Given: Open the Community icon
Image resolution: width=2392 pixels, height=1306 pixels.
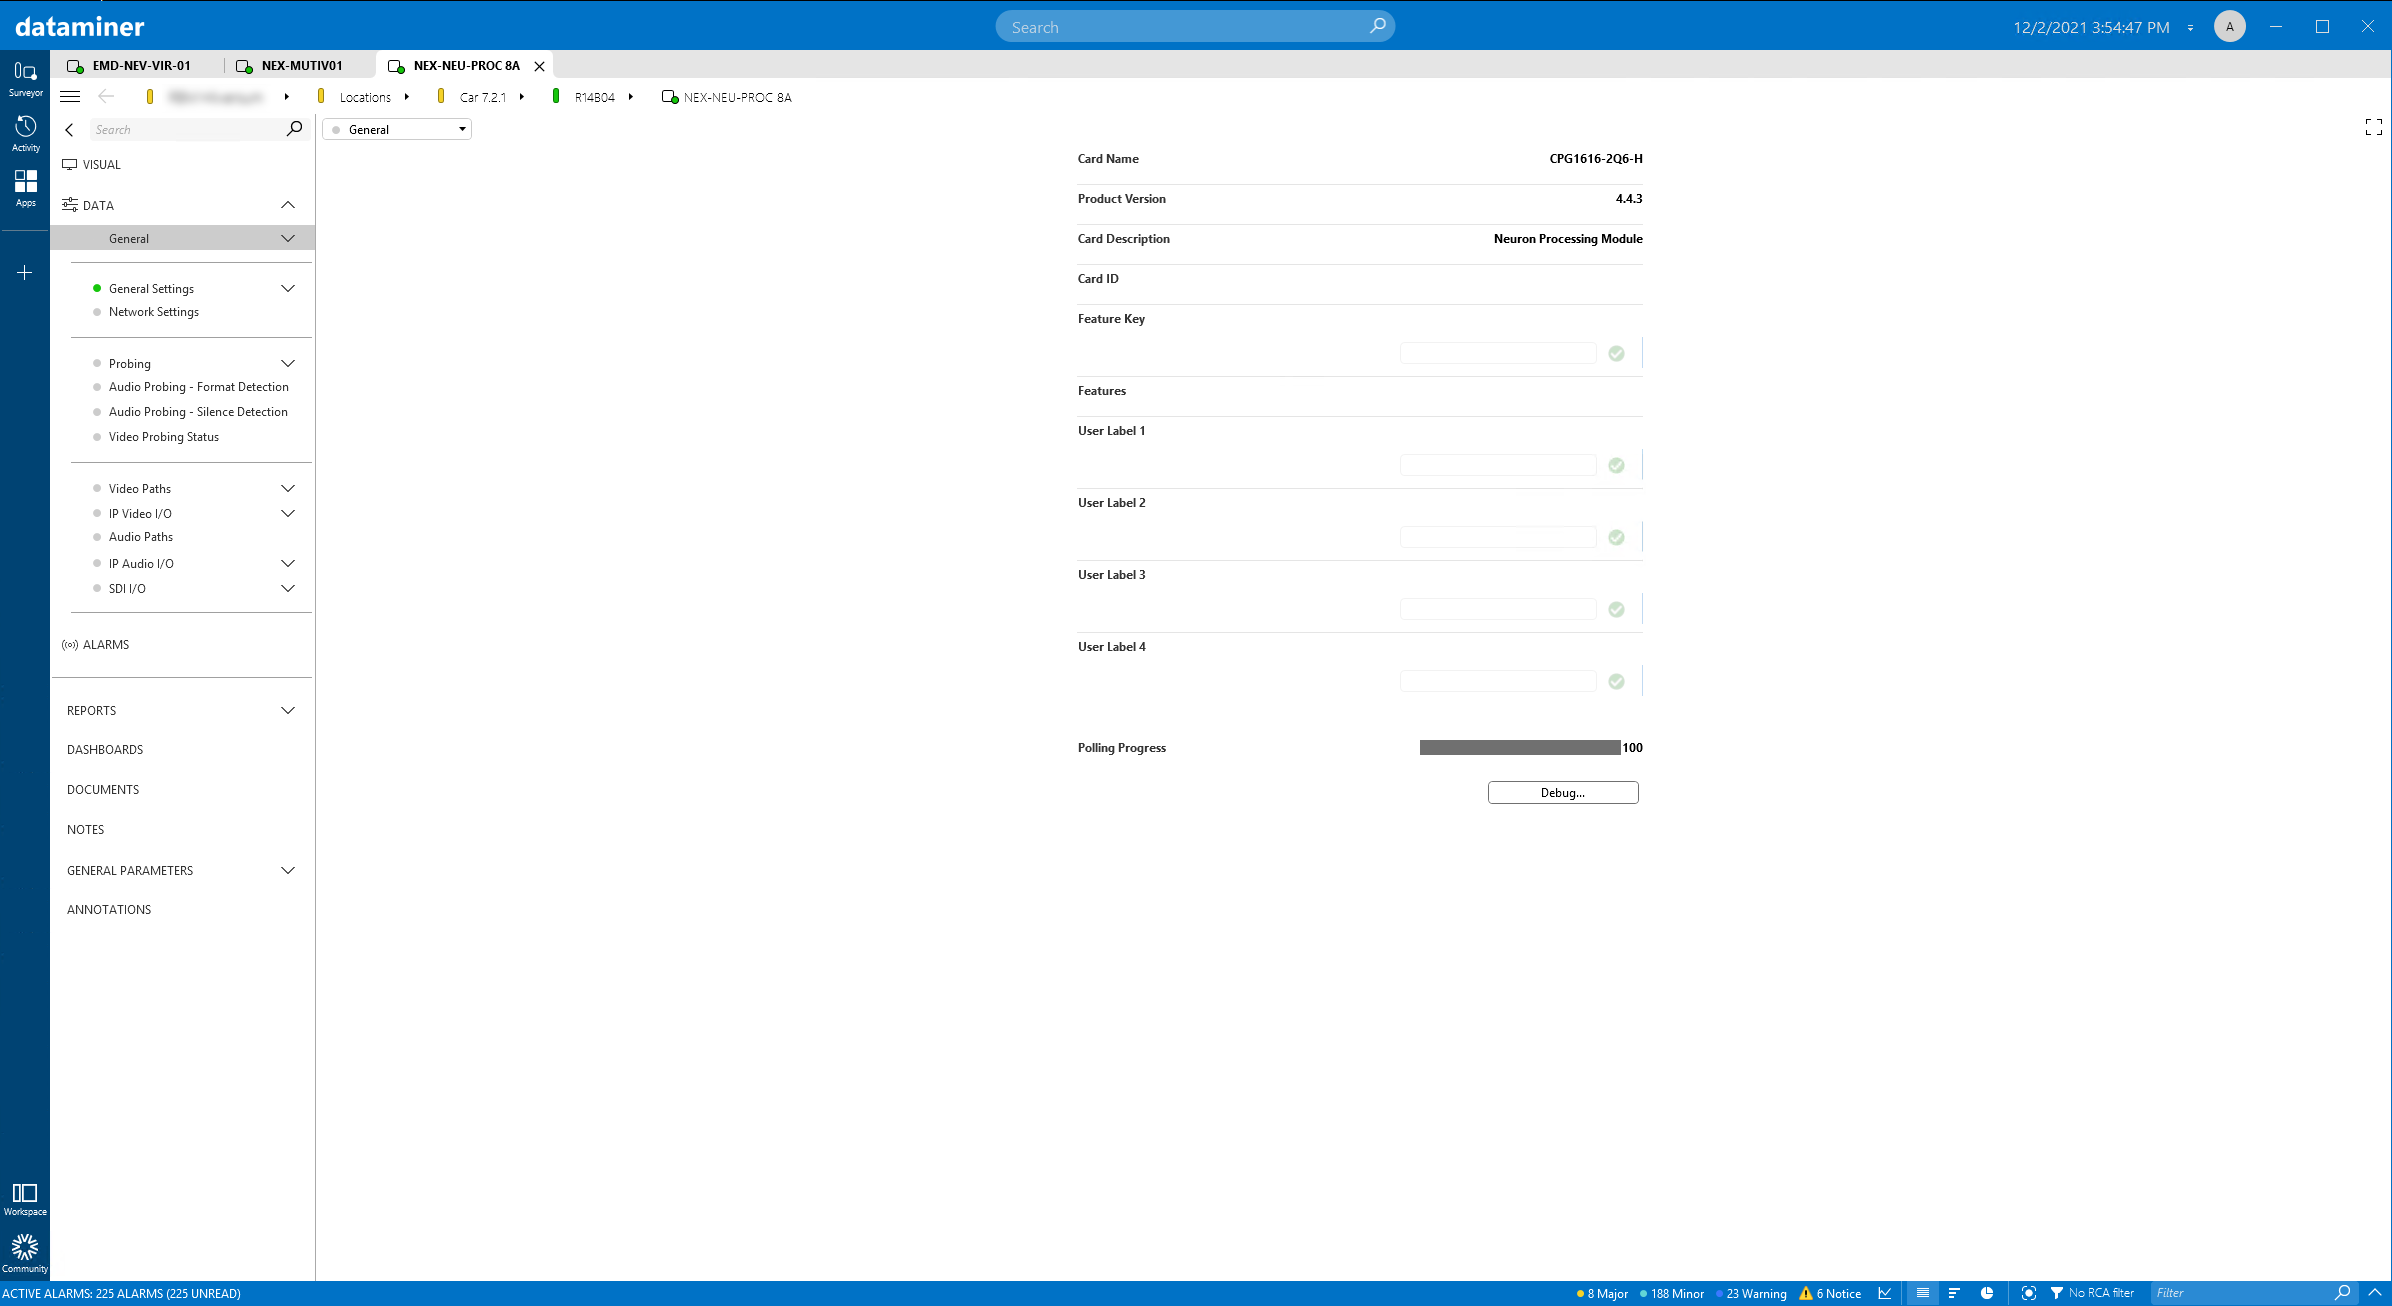Looking at the screenshot, I should pos(25,1254).
